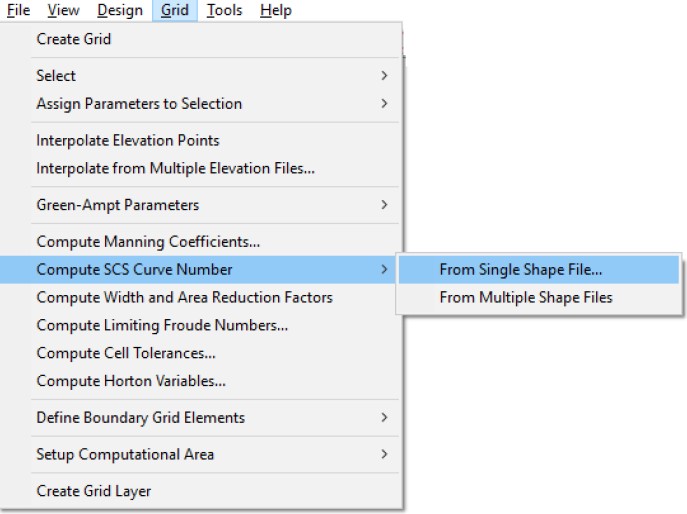Open the Design menu
Viewport: 687px width, 514px height.
(119, 10)
